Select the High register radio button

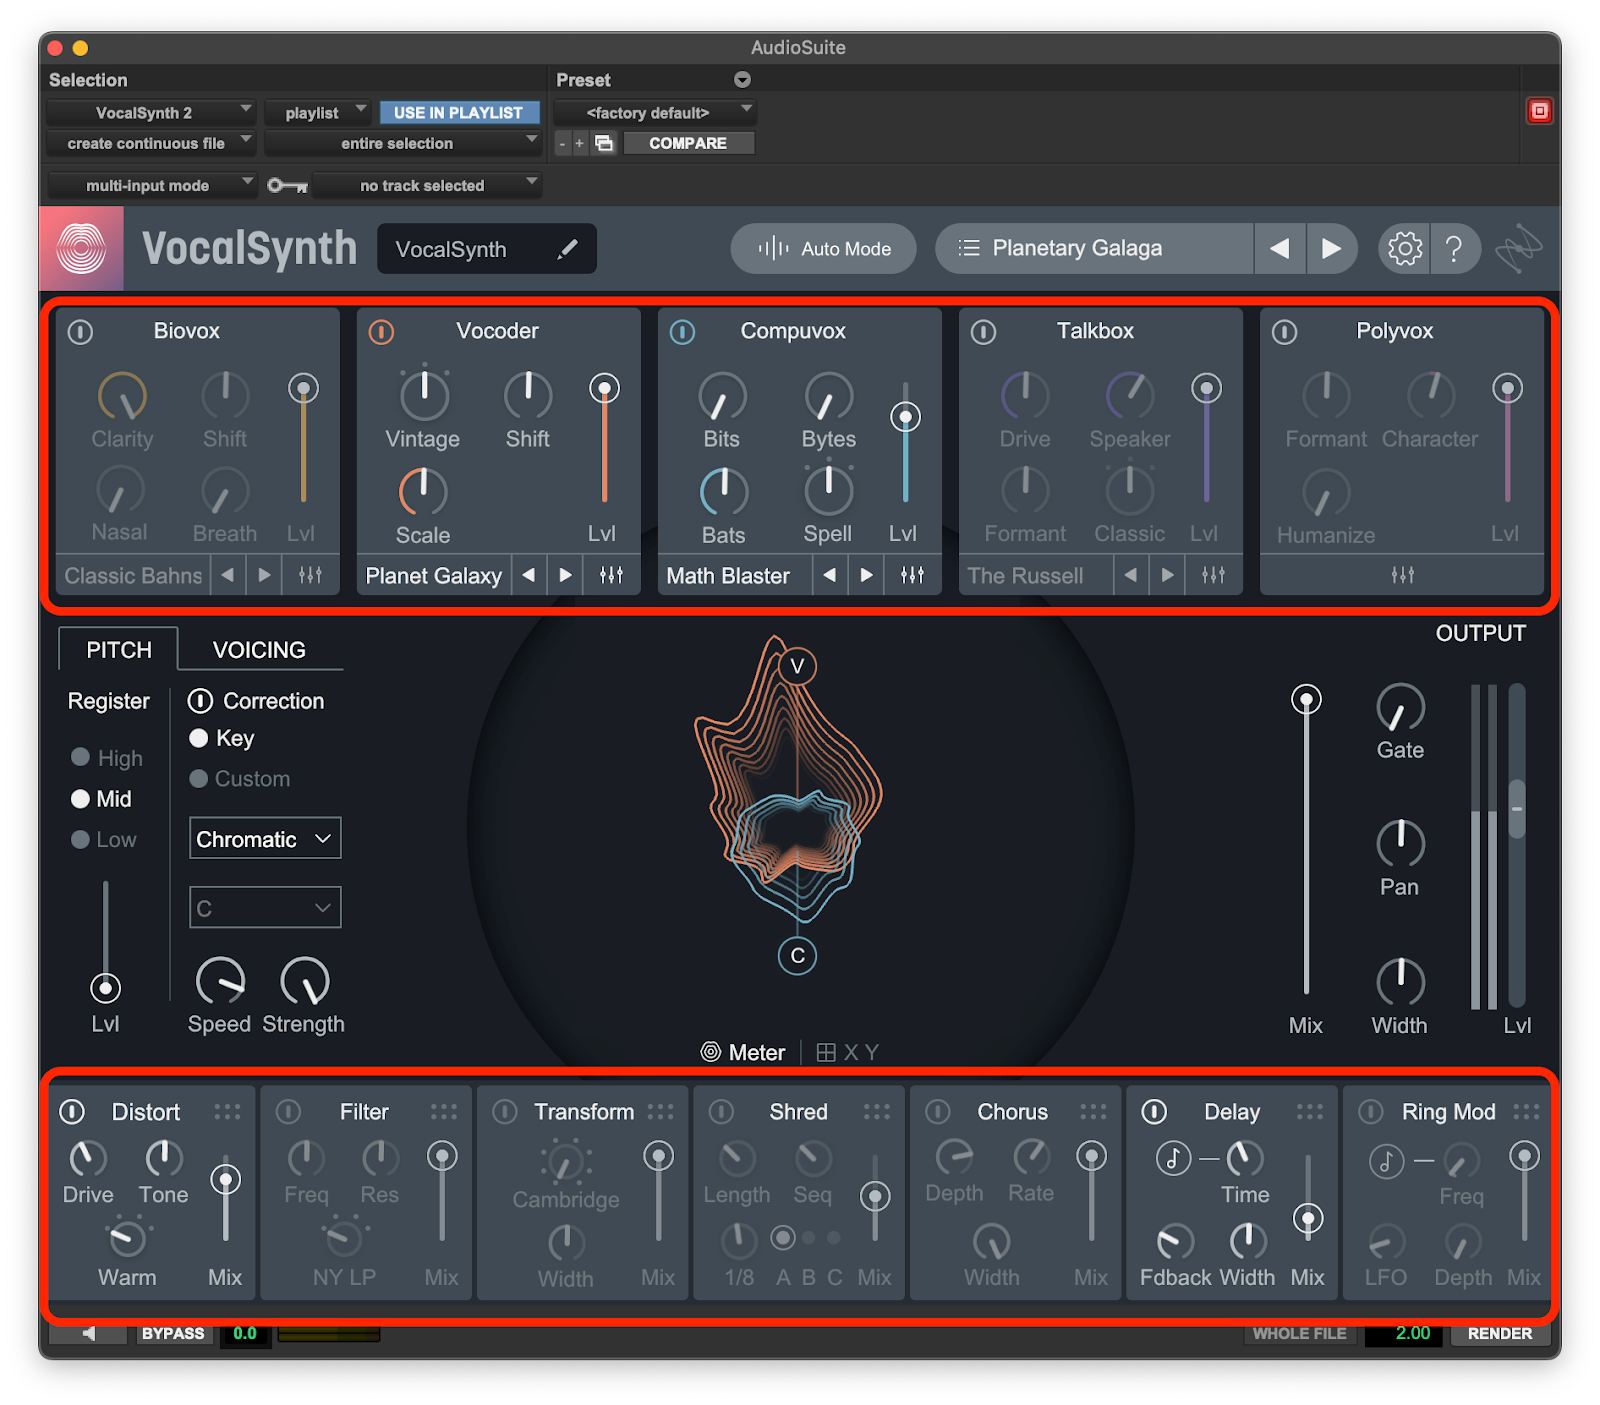[x=81, y=758]
